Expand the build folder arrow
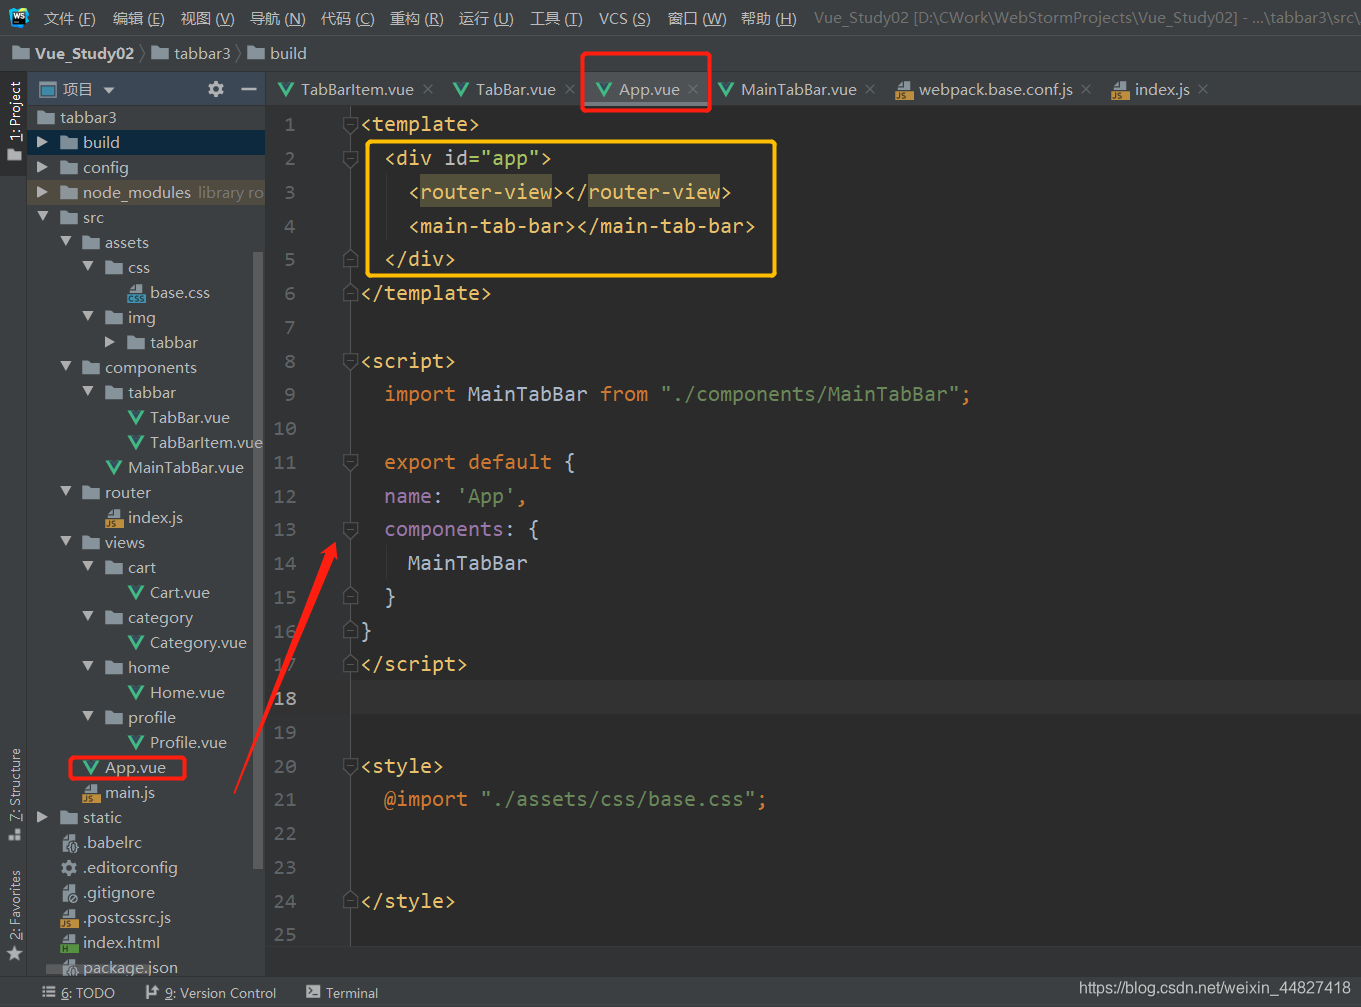This screenshot has width=1361, height=1007. click(x=42, y=142)
